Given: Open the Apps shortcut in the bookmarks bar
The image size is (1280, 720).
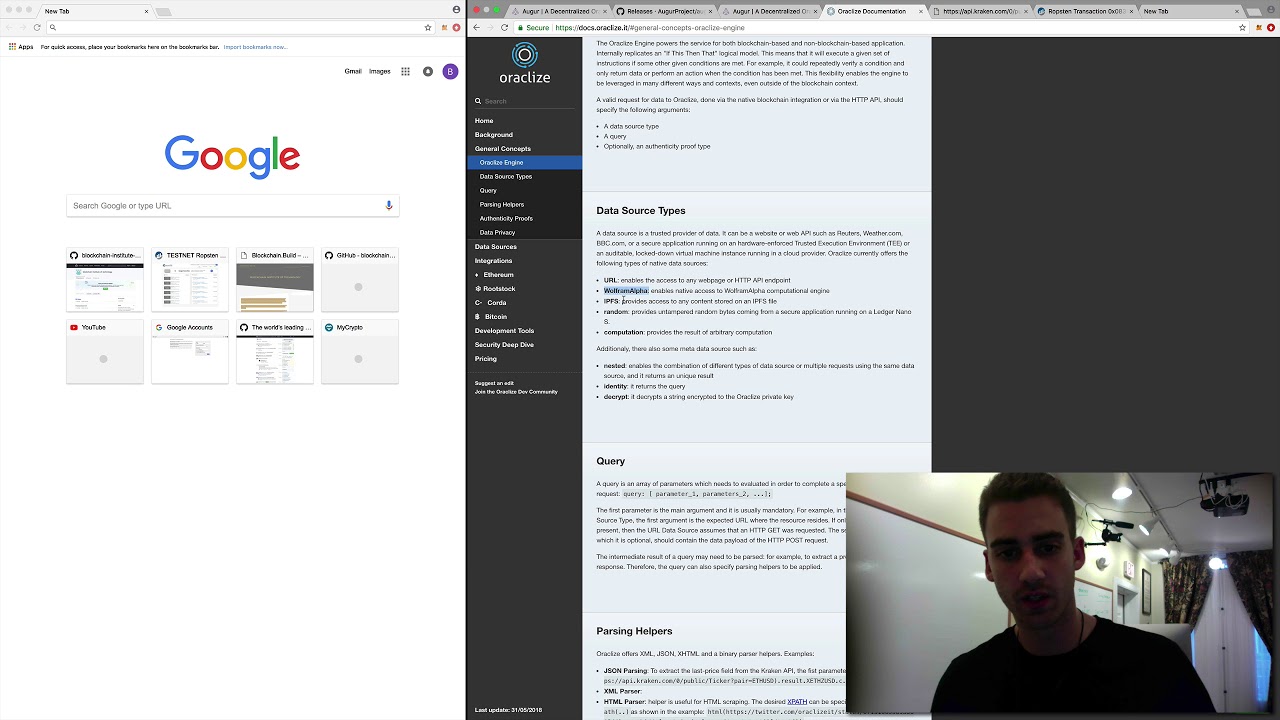Looking at the screenshot, I should click(x=21, y=47).
